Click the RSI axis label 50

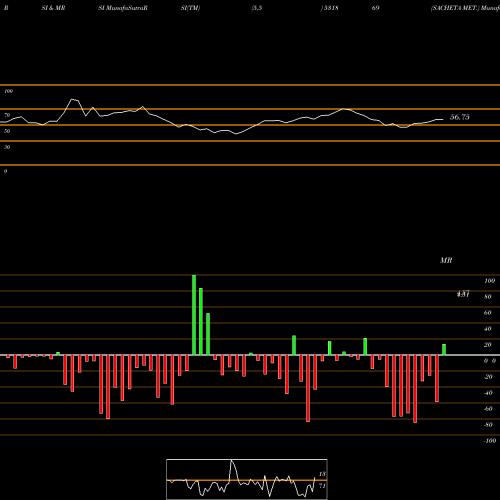[7, 131]
